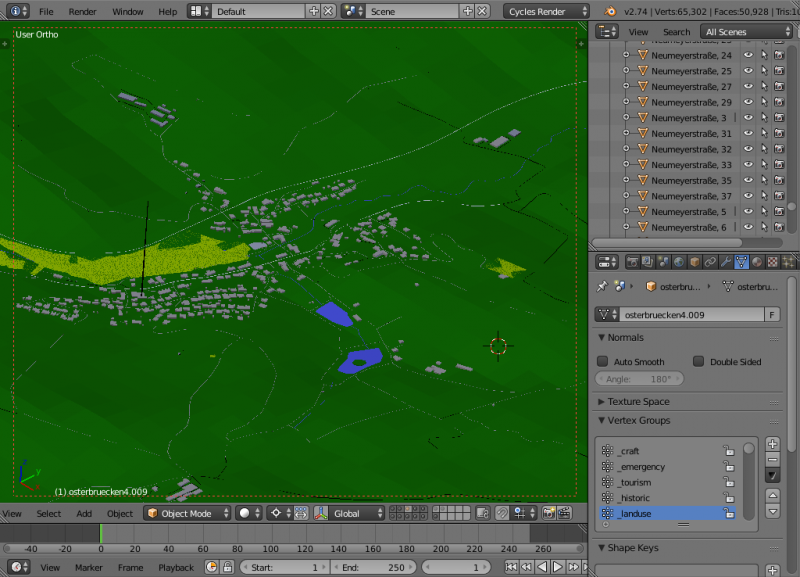
Task: Remove the selected vertex group with the minus button
Action: point(773,460)
